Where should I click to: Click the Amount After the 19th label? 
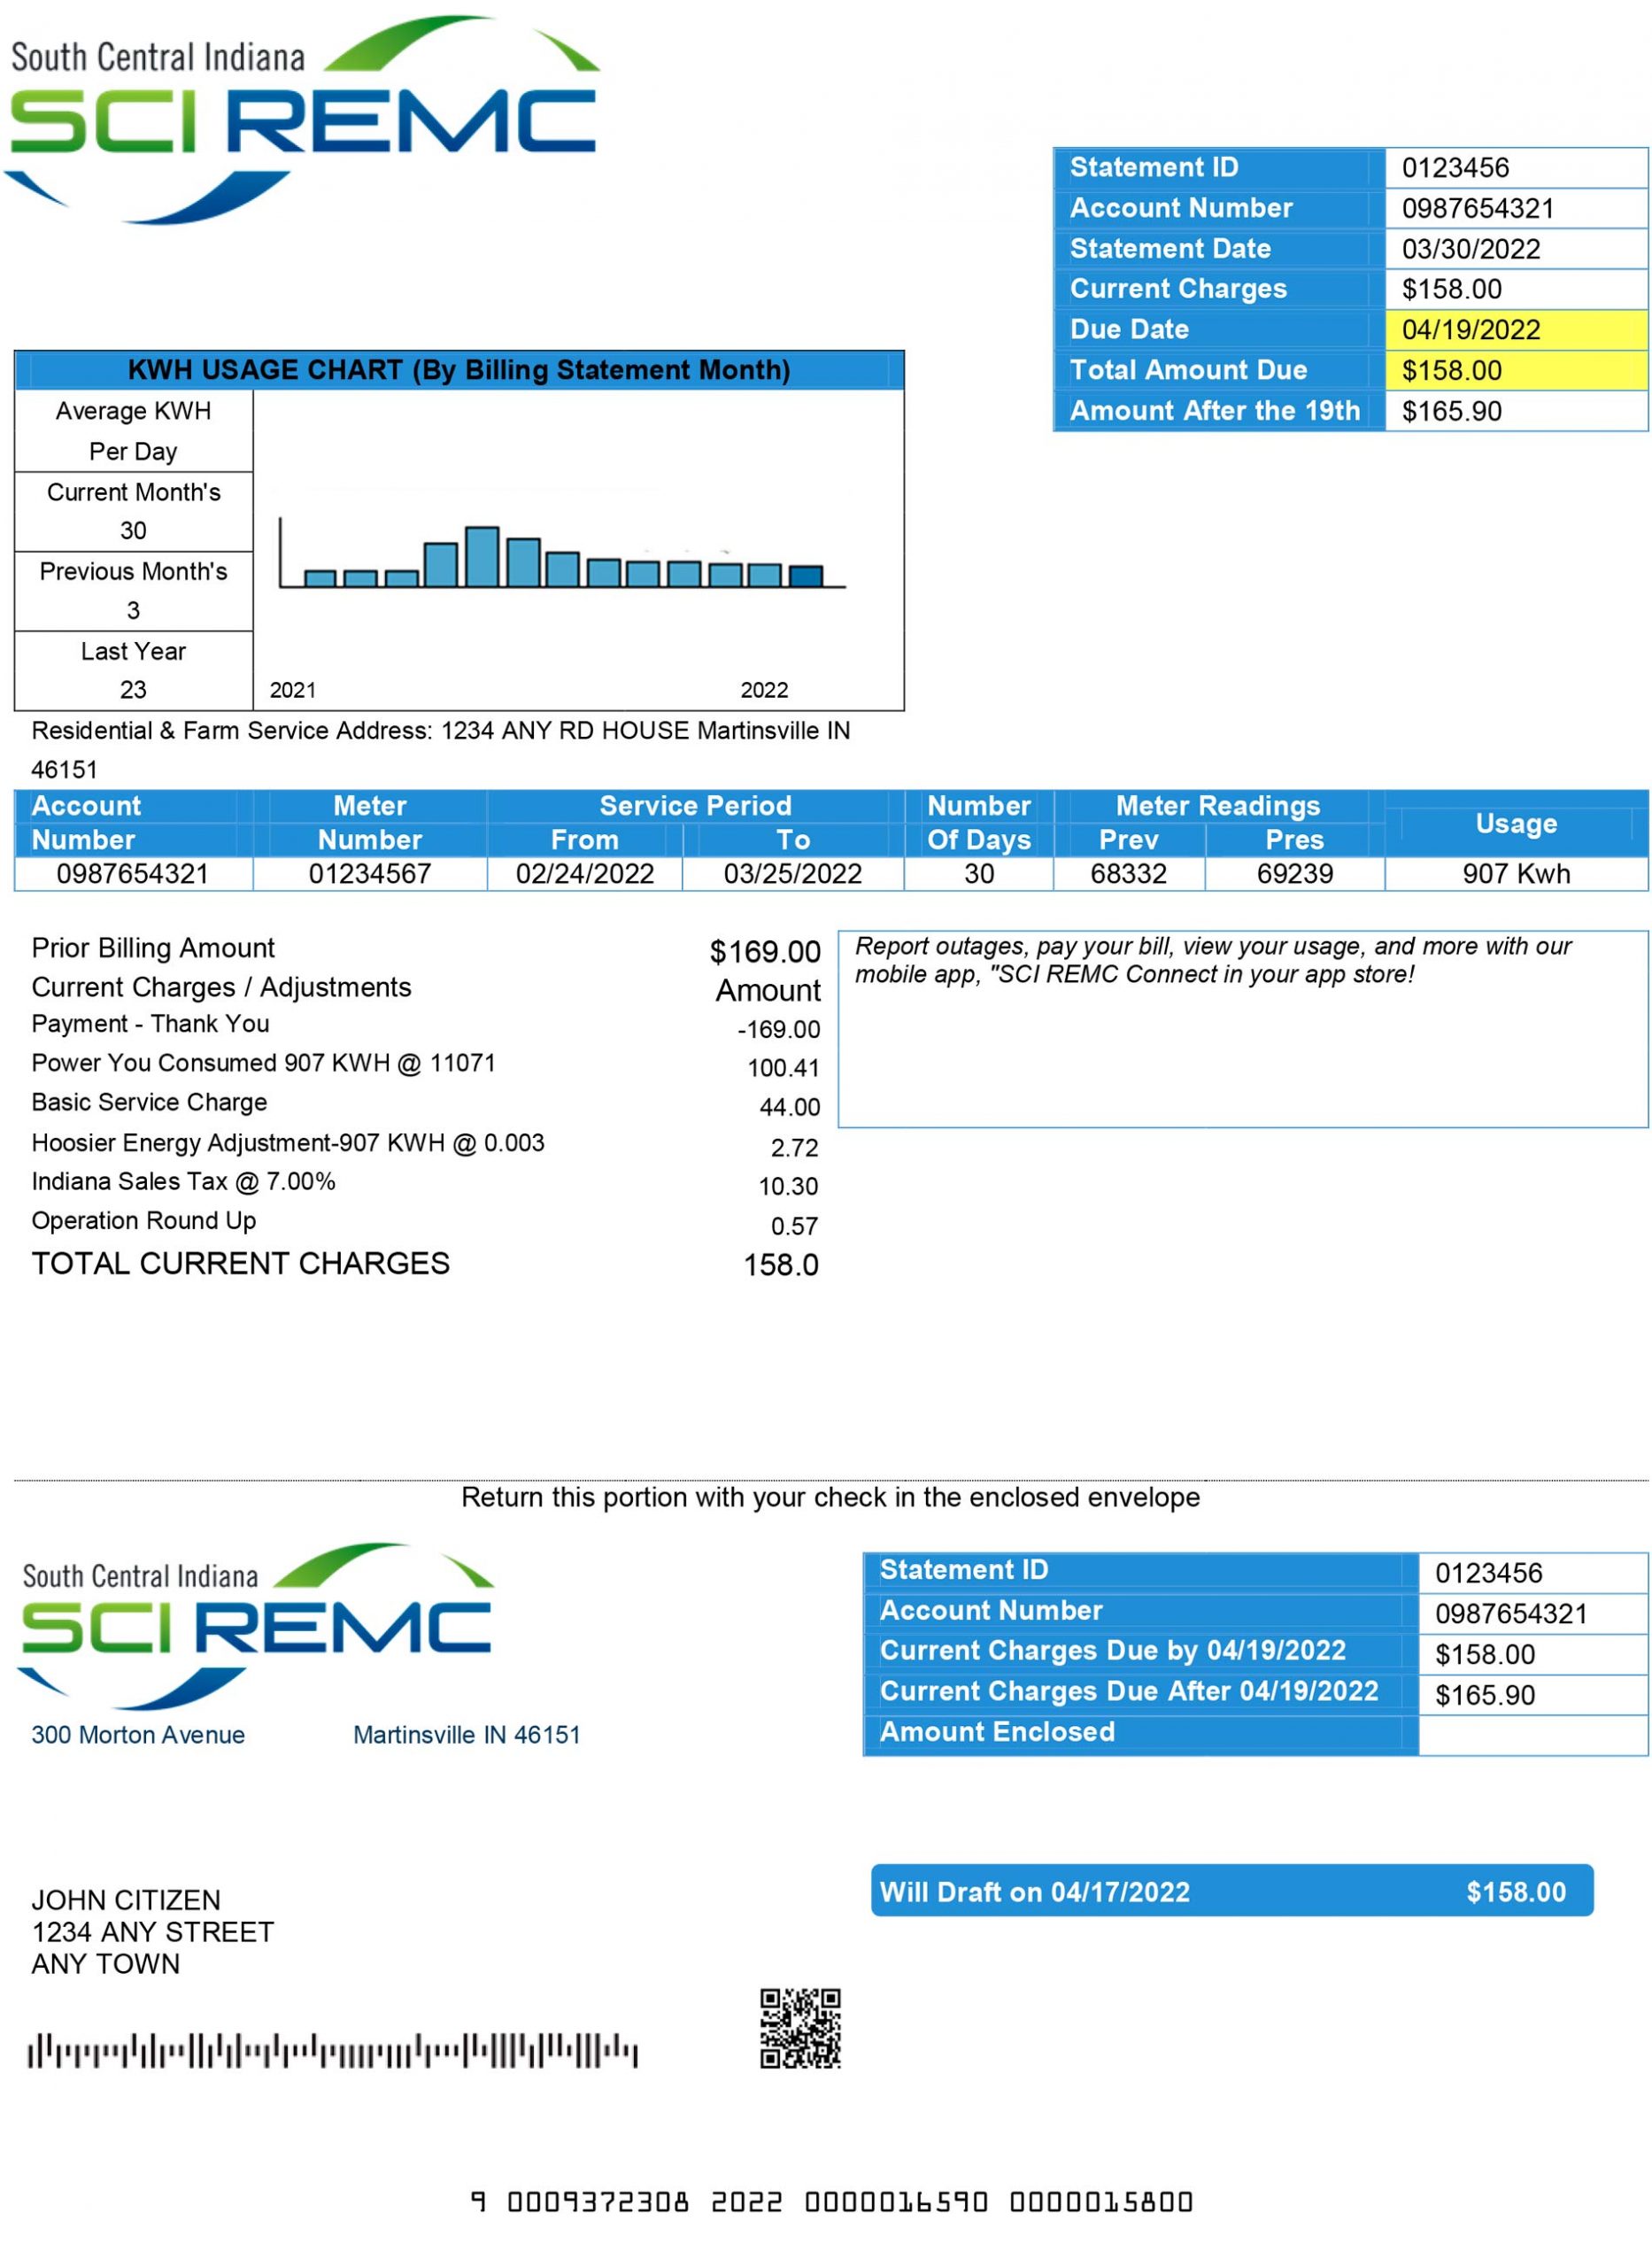[x=1214, y=411]
